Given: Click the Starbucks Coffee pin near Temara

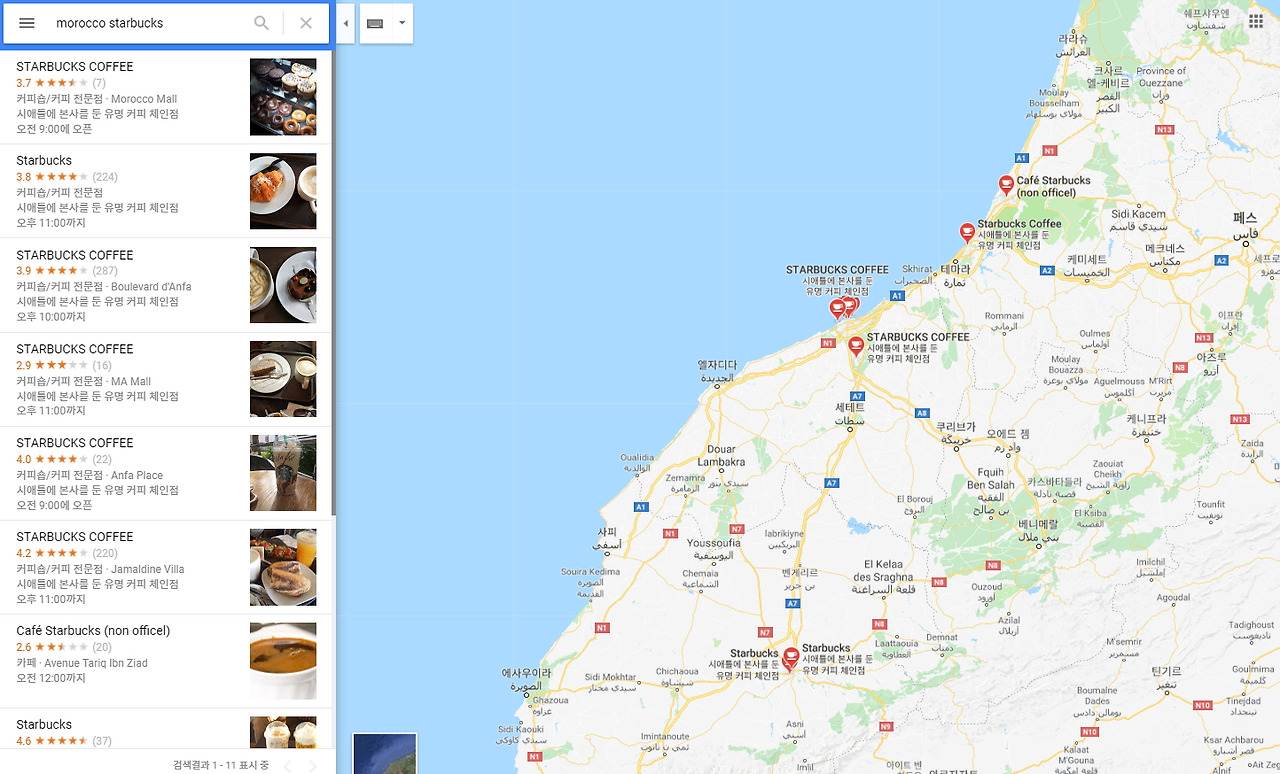Looking at the screenshot, I should click(967, 232).
